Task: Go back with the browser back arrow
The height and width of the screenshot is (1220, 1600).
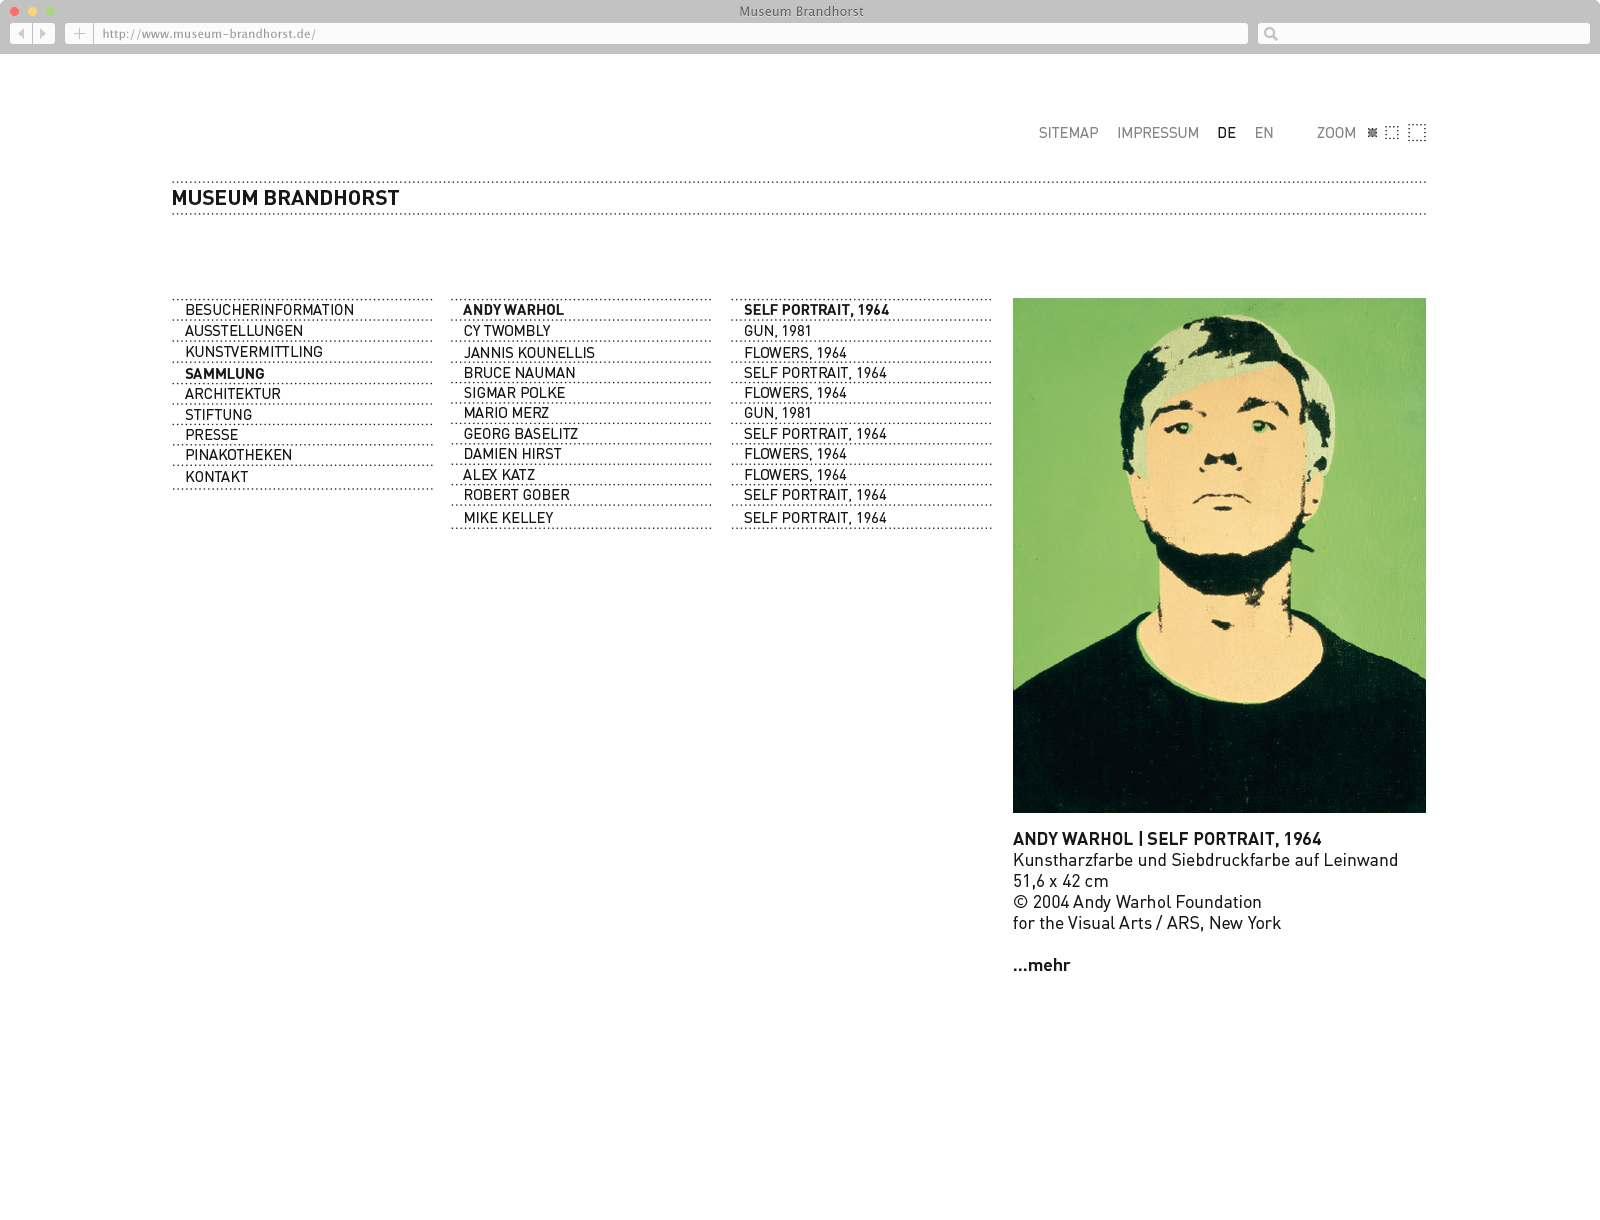Action: click(x=21, y=34)
